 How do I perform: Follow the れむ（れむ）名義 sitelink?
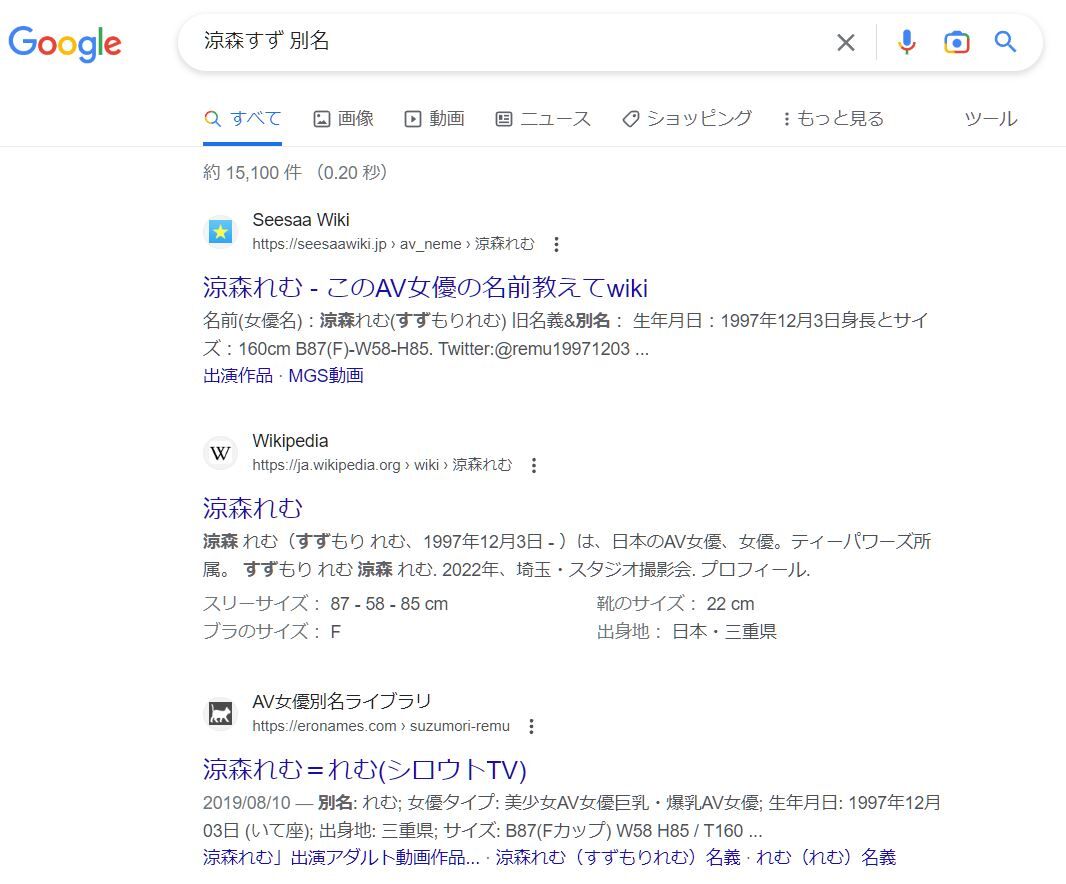826,857
